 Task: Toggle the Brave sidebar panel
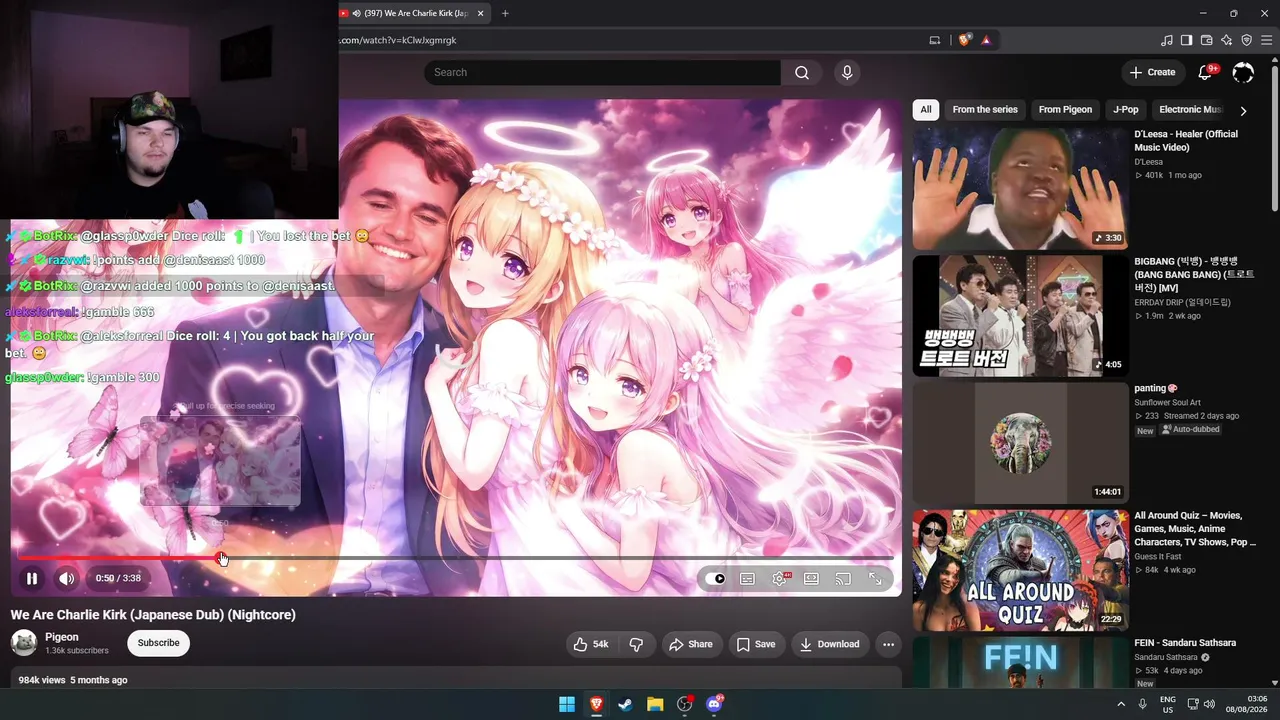point(1186,40)
